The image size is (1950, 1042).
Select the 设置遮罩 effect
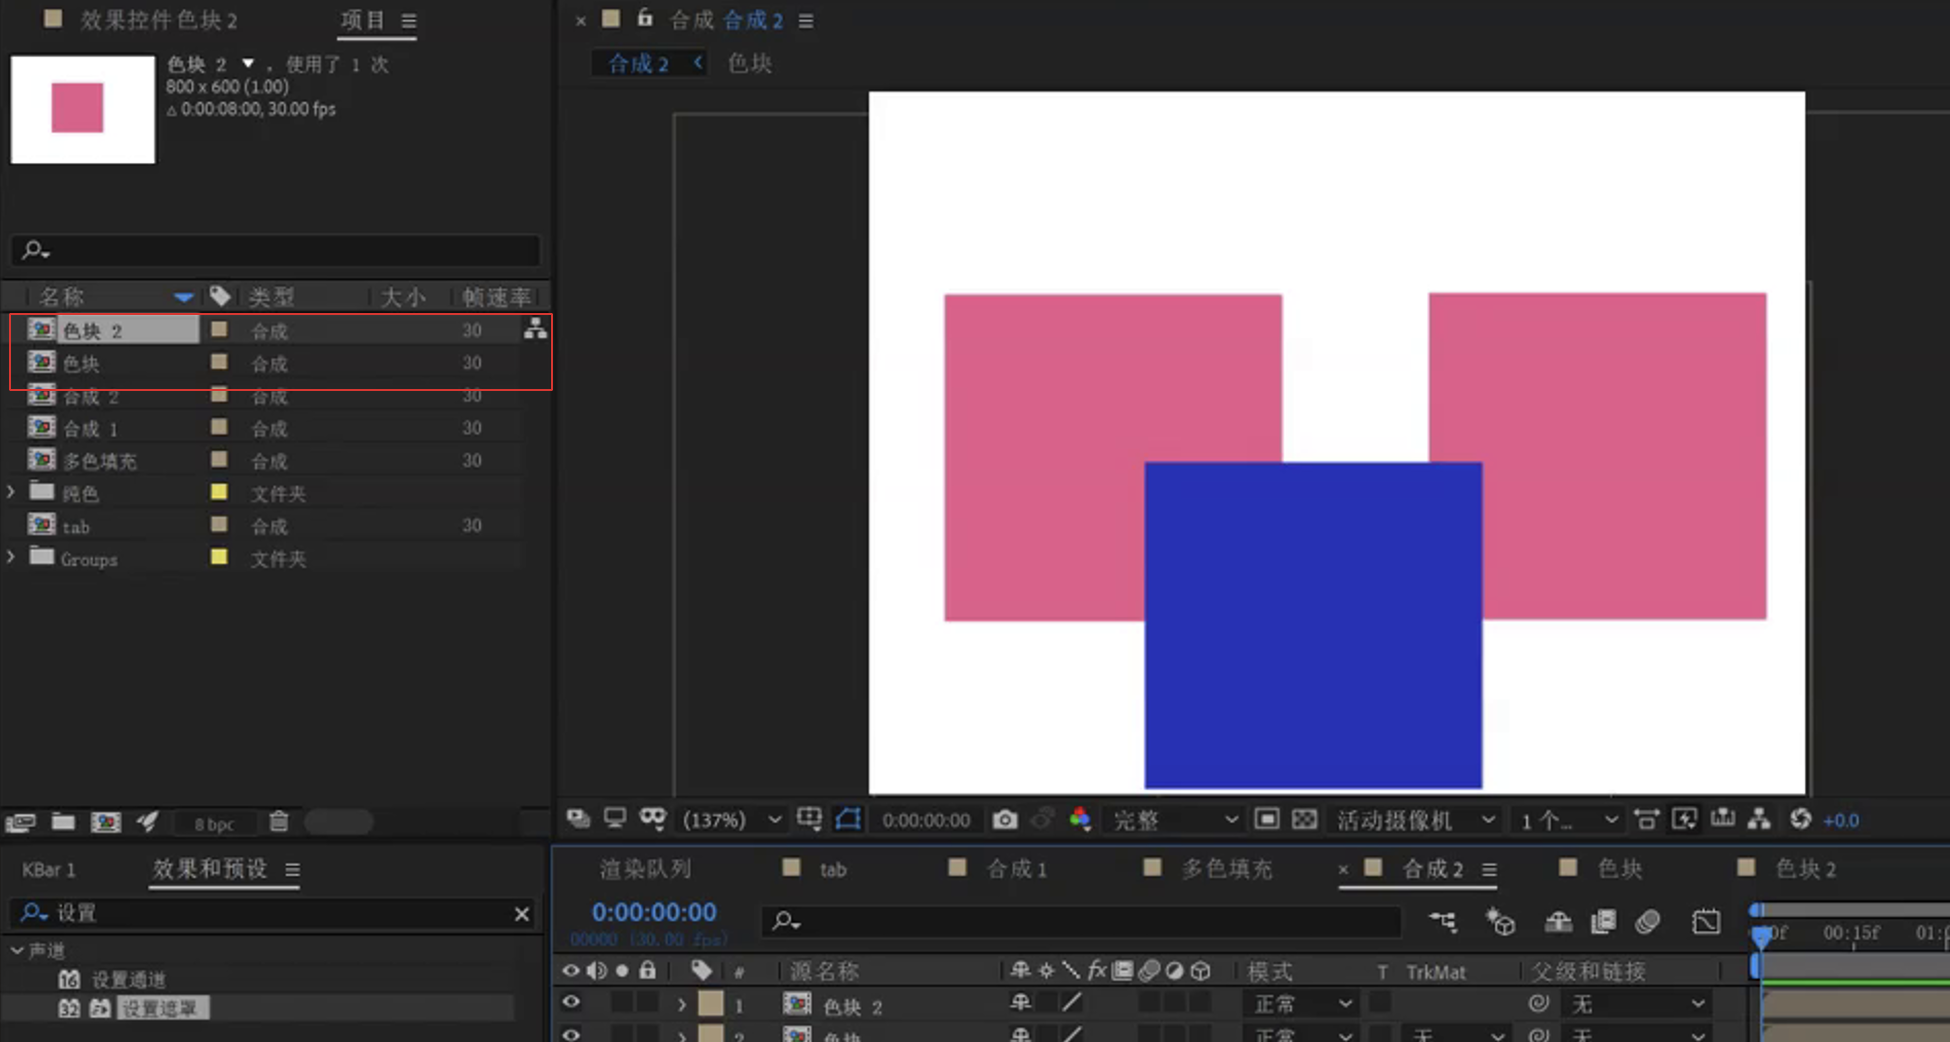tap(163, 1008)
